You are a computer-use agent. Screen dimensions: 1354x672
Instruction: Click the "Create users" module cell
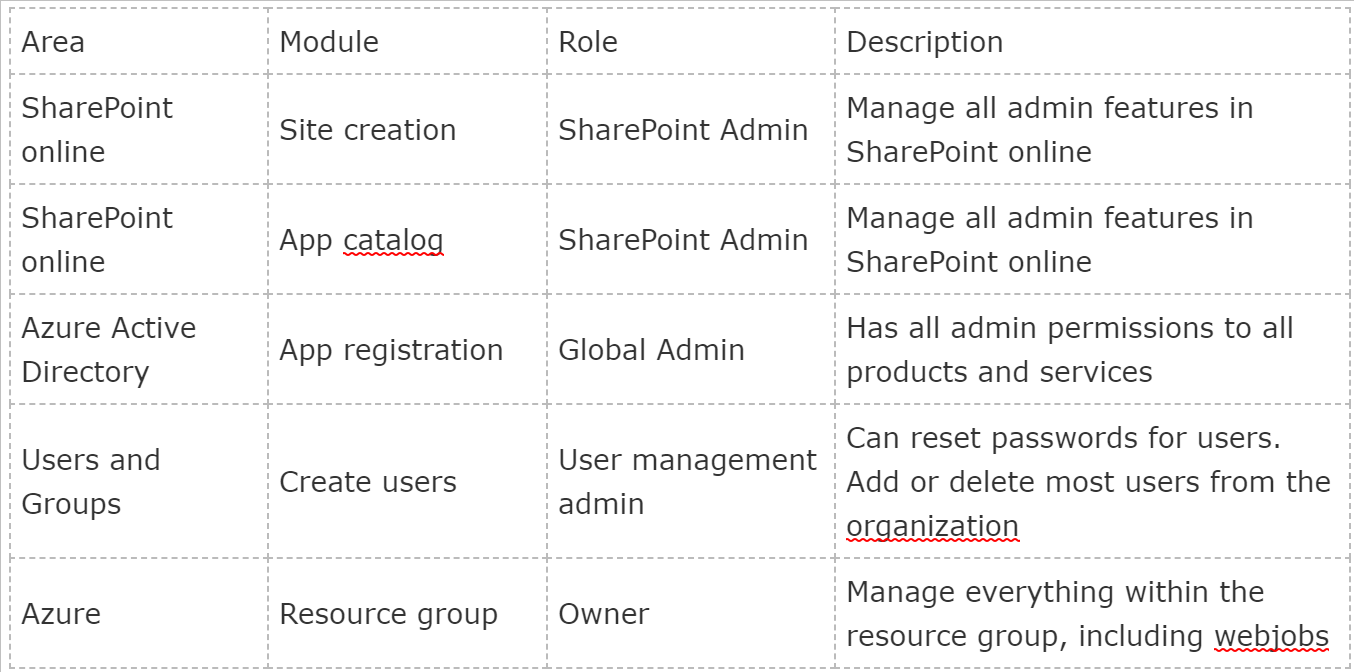[407, 482]
